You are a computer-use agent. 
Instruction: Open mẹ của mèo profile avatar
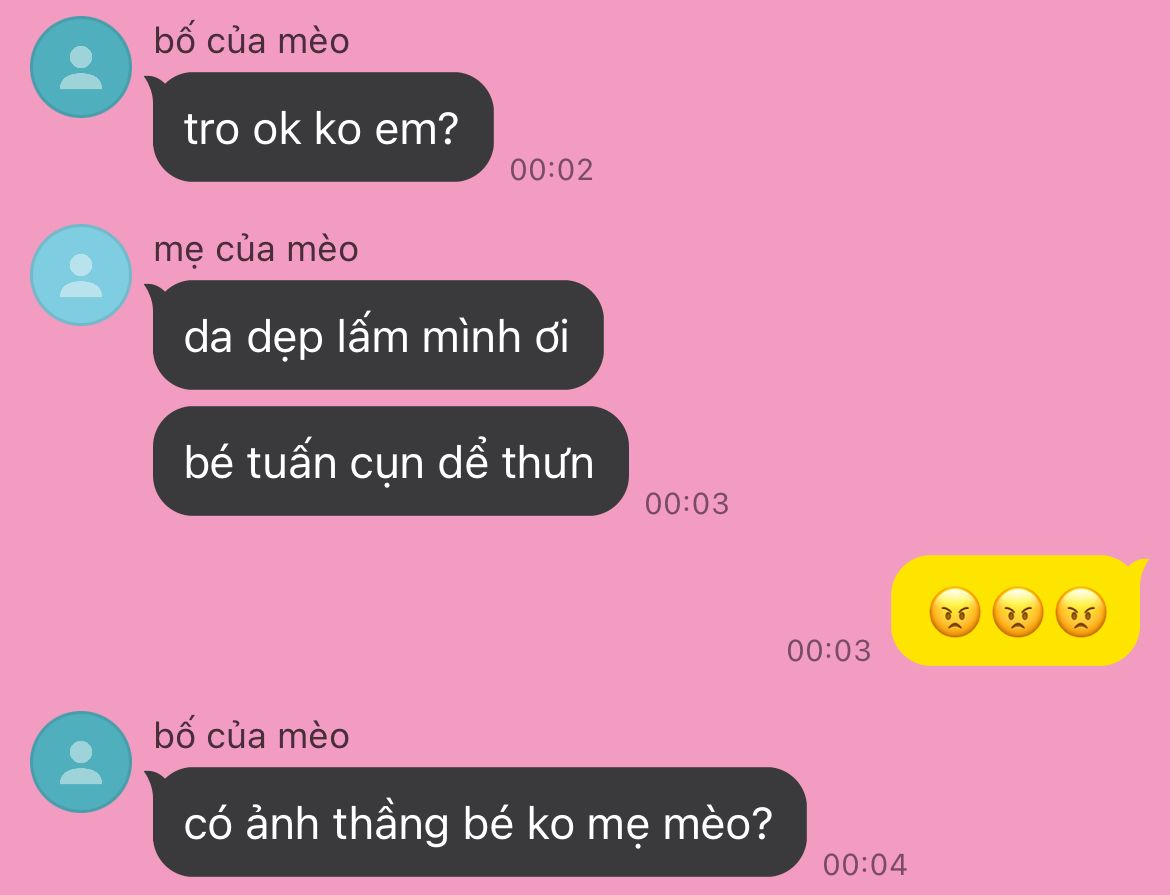pos(81,275)
